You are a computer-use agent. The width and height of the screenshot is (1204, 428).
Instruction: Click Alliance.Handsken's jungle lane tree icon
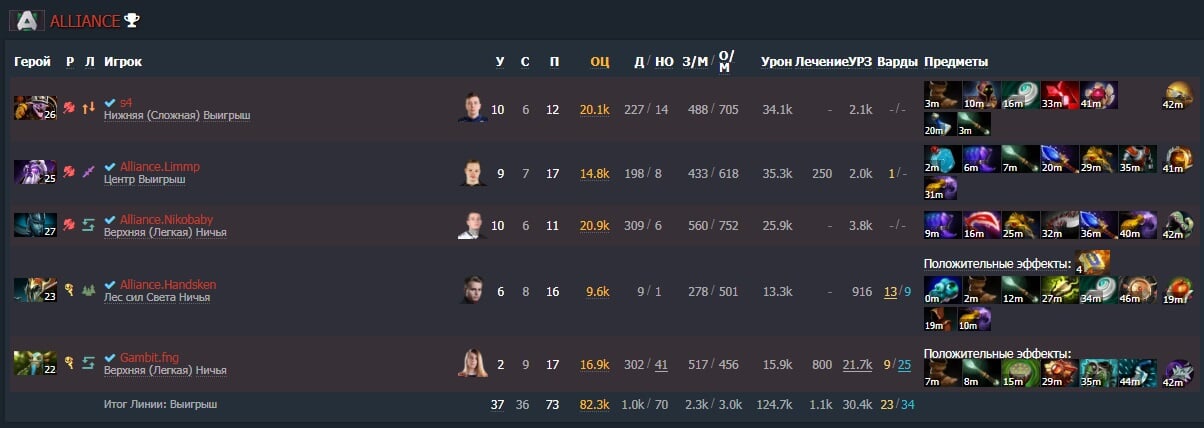pos(89,290)
